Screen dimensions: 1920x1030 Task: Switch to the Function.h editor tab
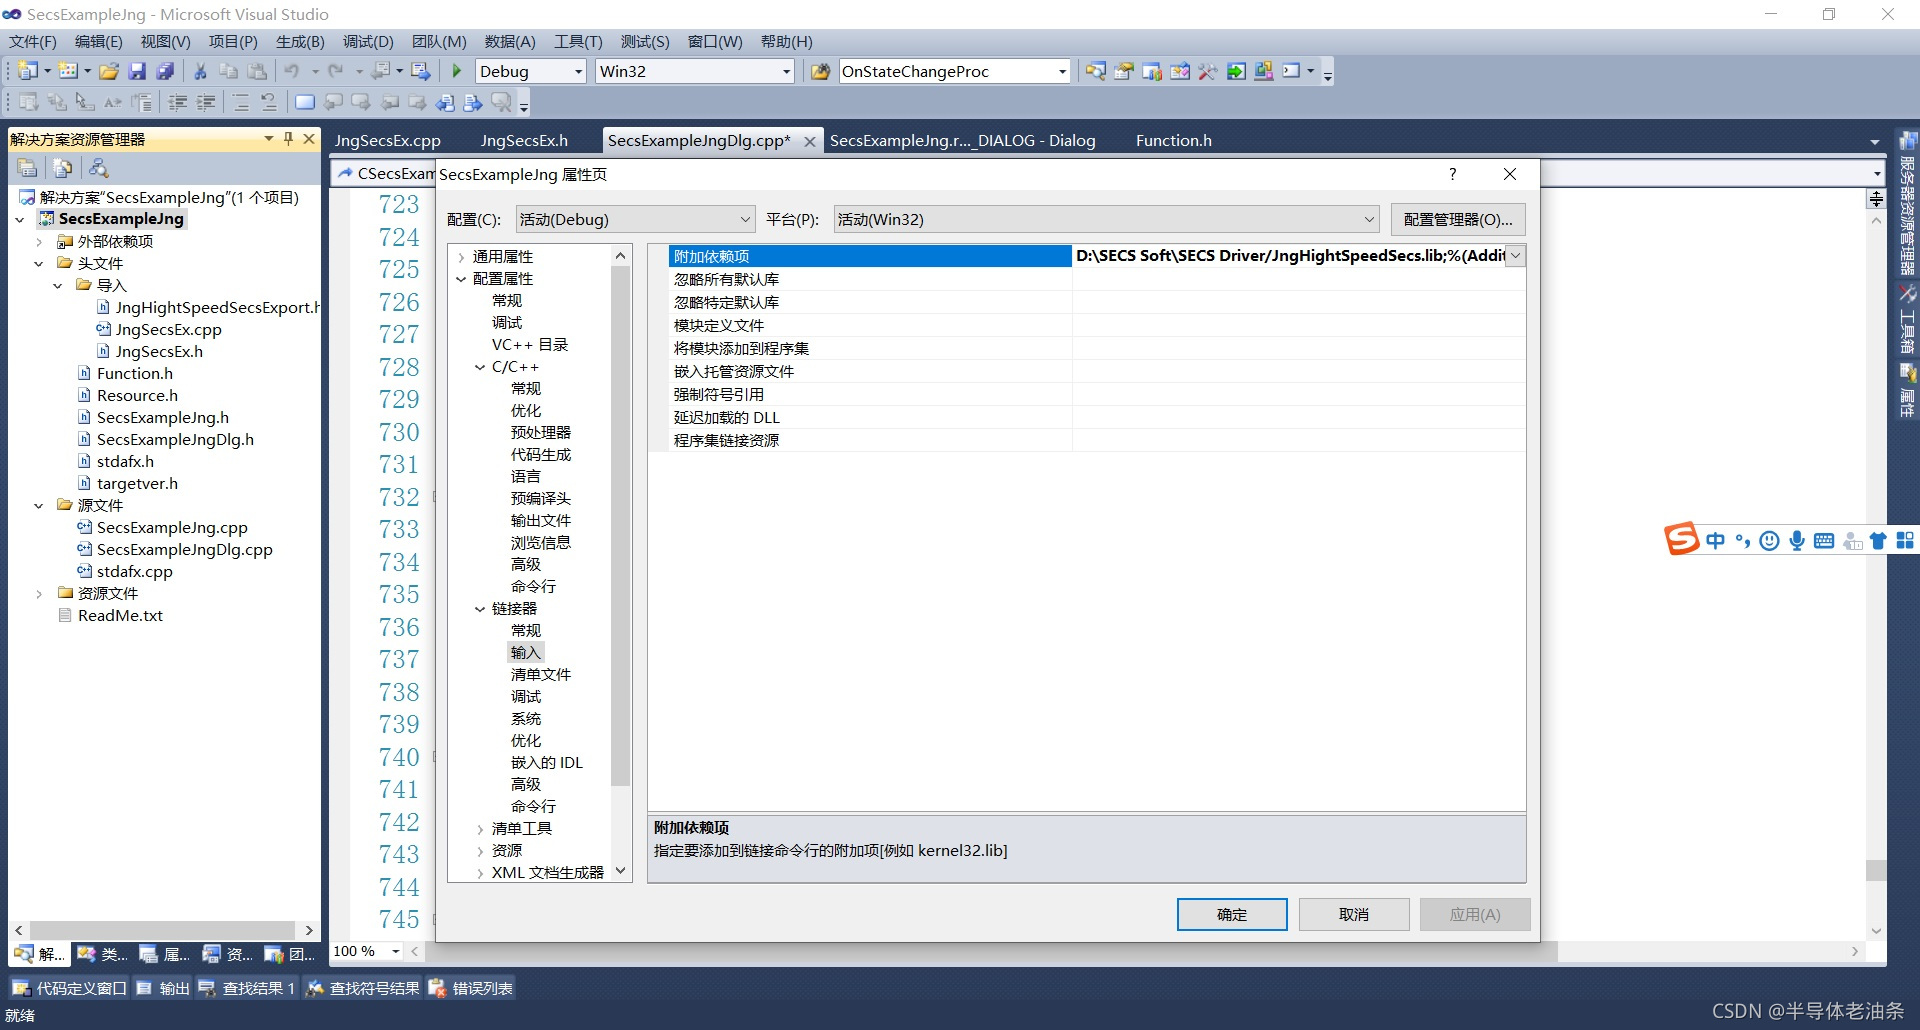tap(1173, 140)
